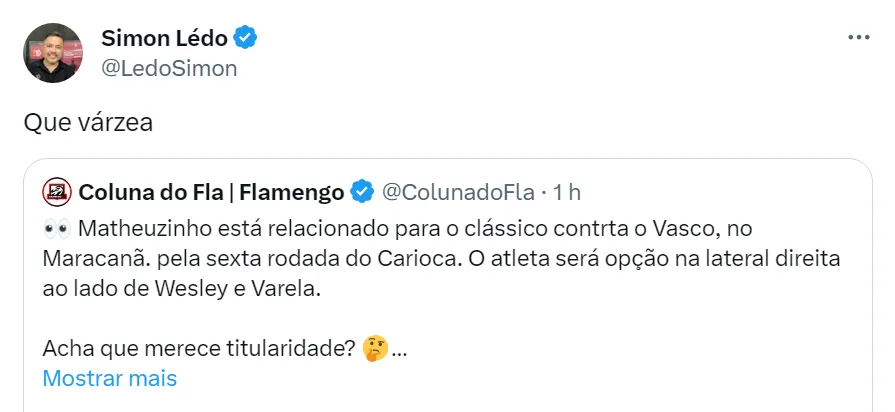Click Simon Lédo's profile photo
The width and height of the screenshot is (895, 412).
53,53
